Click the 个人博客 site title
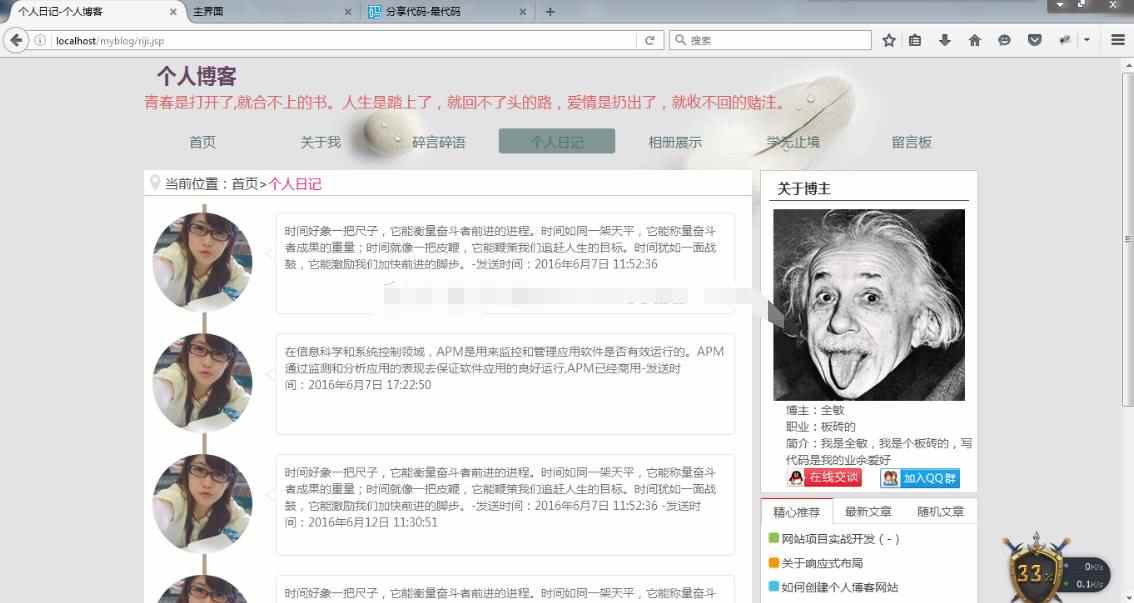 point(197,76)
